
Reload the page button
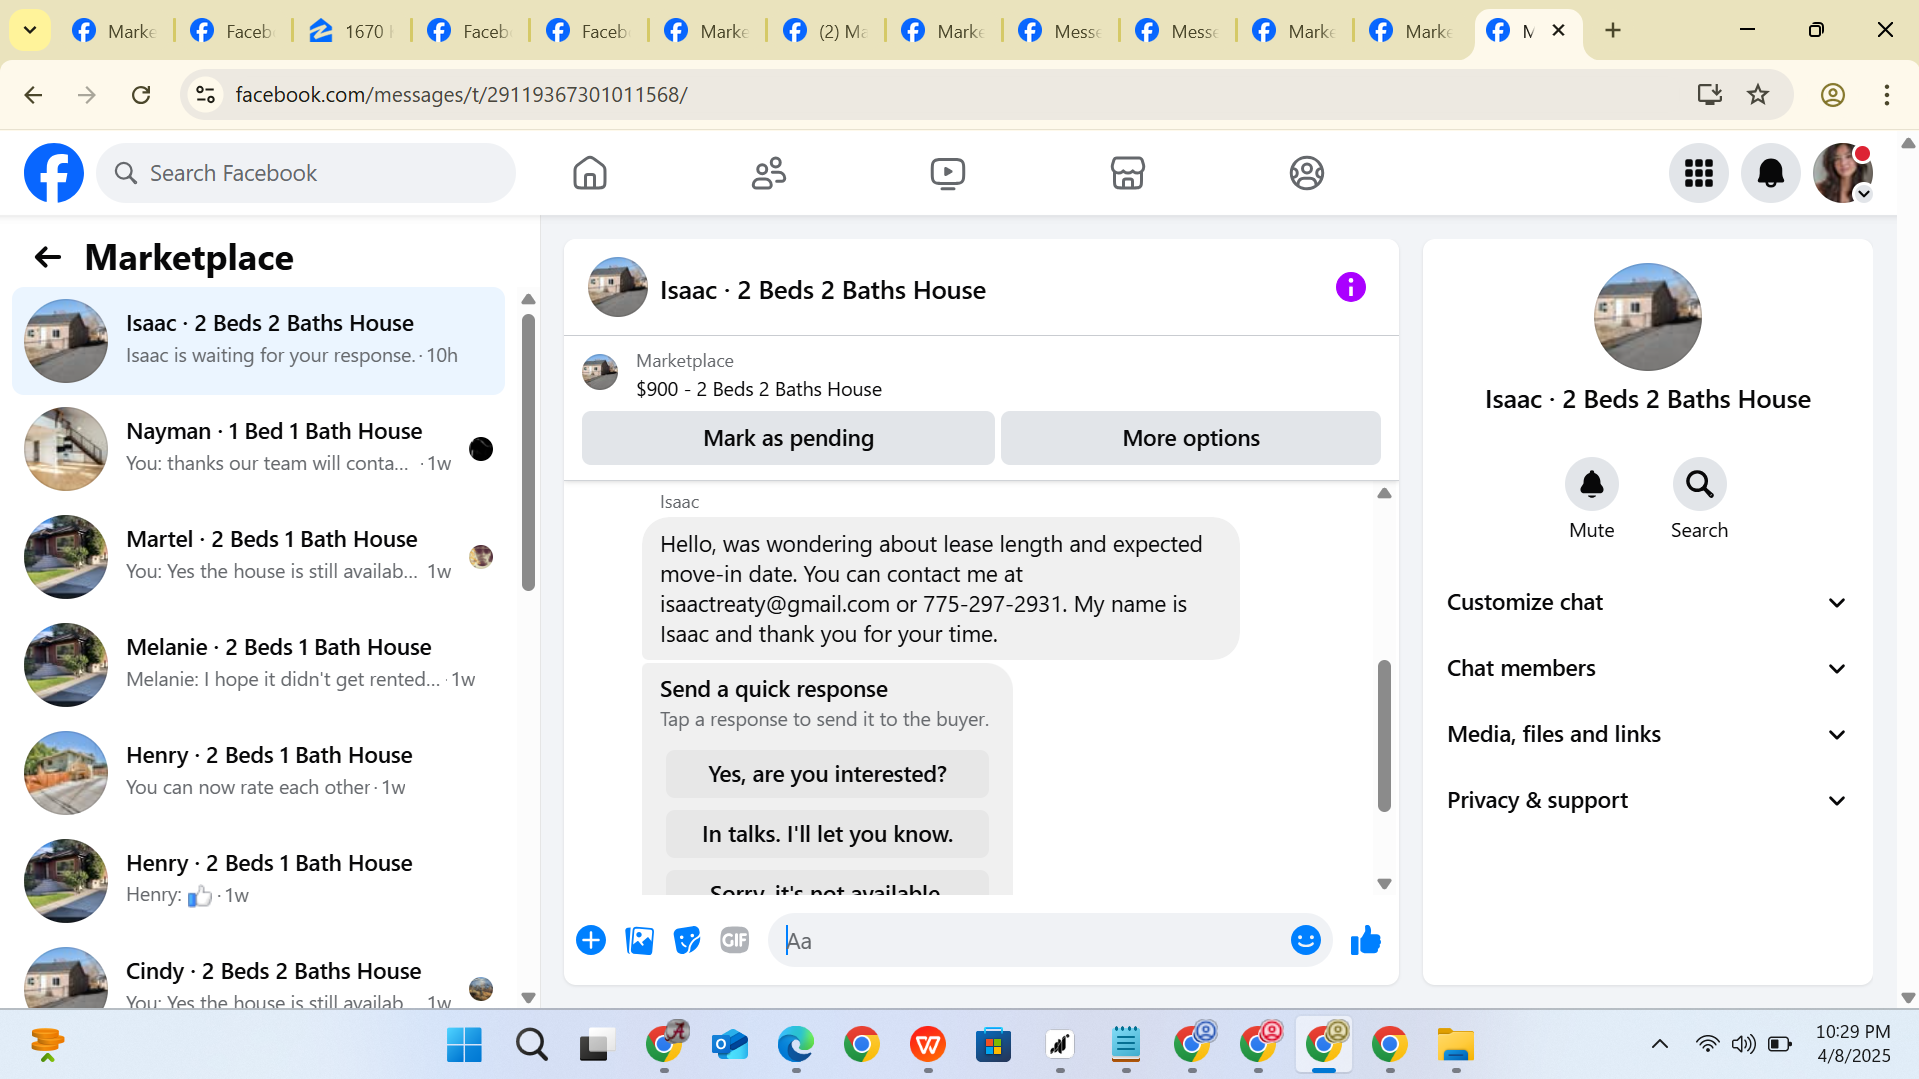141,95
